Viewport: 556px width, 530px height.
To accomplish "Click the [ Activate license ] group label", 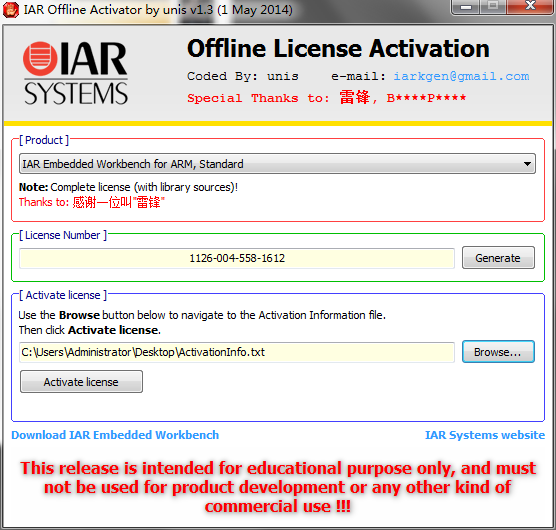I will (x=63, y=295).
